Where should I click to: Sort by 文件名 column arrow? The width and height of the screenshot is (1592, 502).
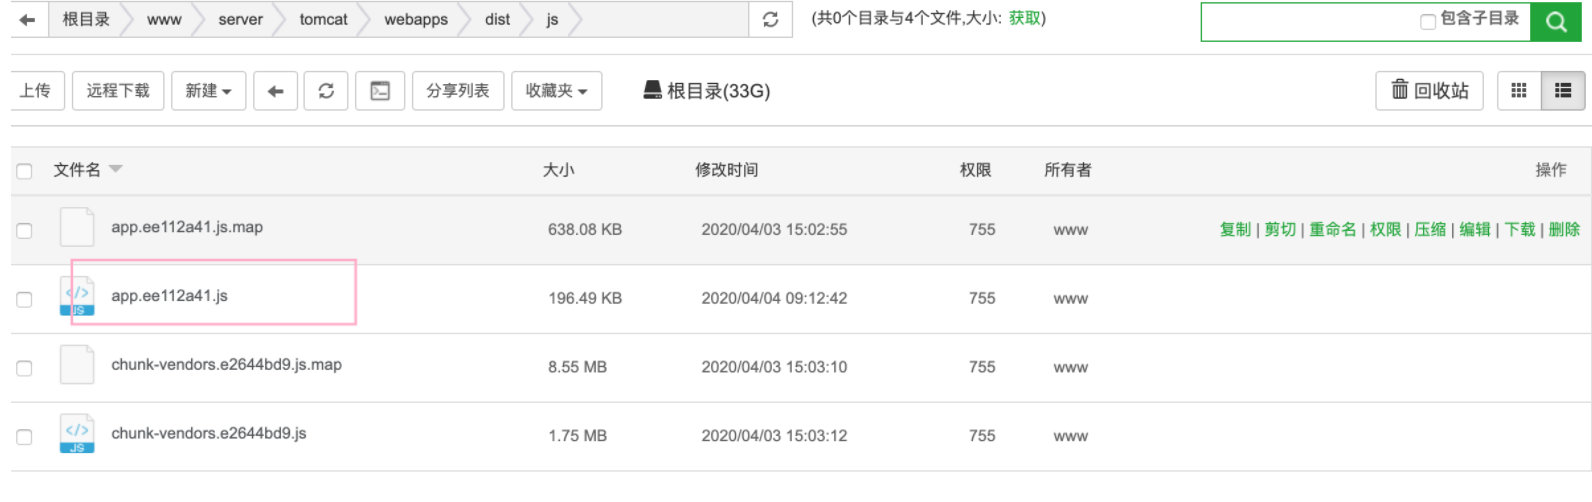pos(116,169)
